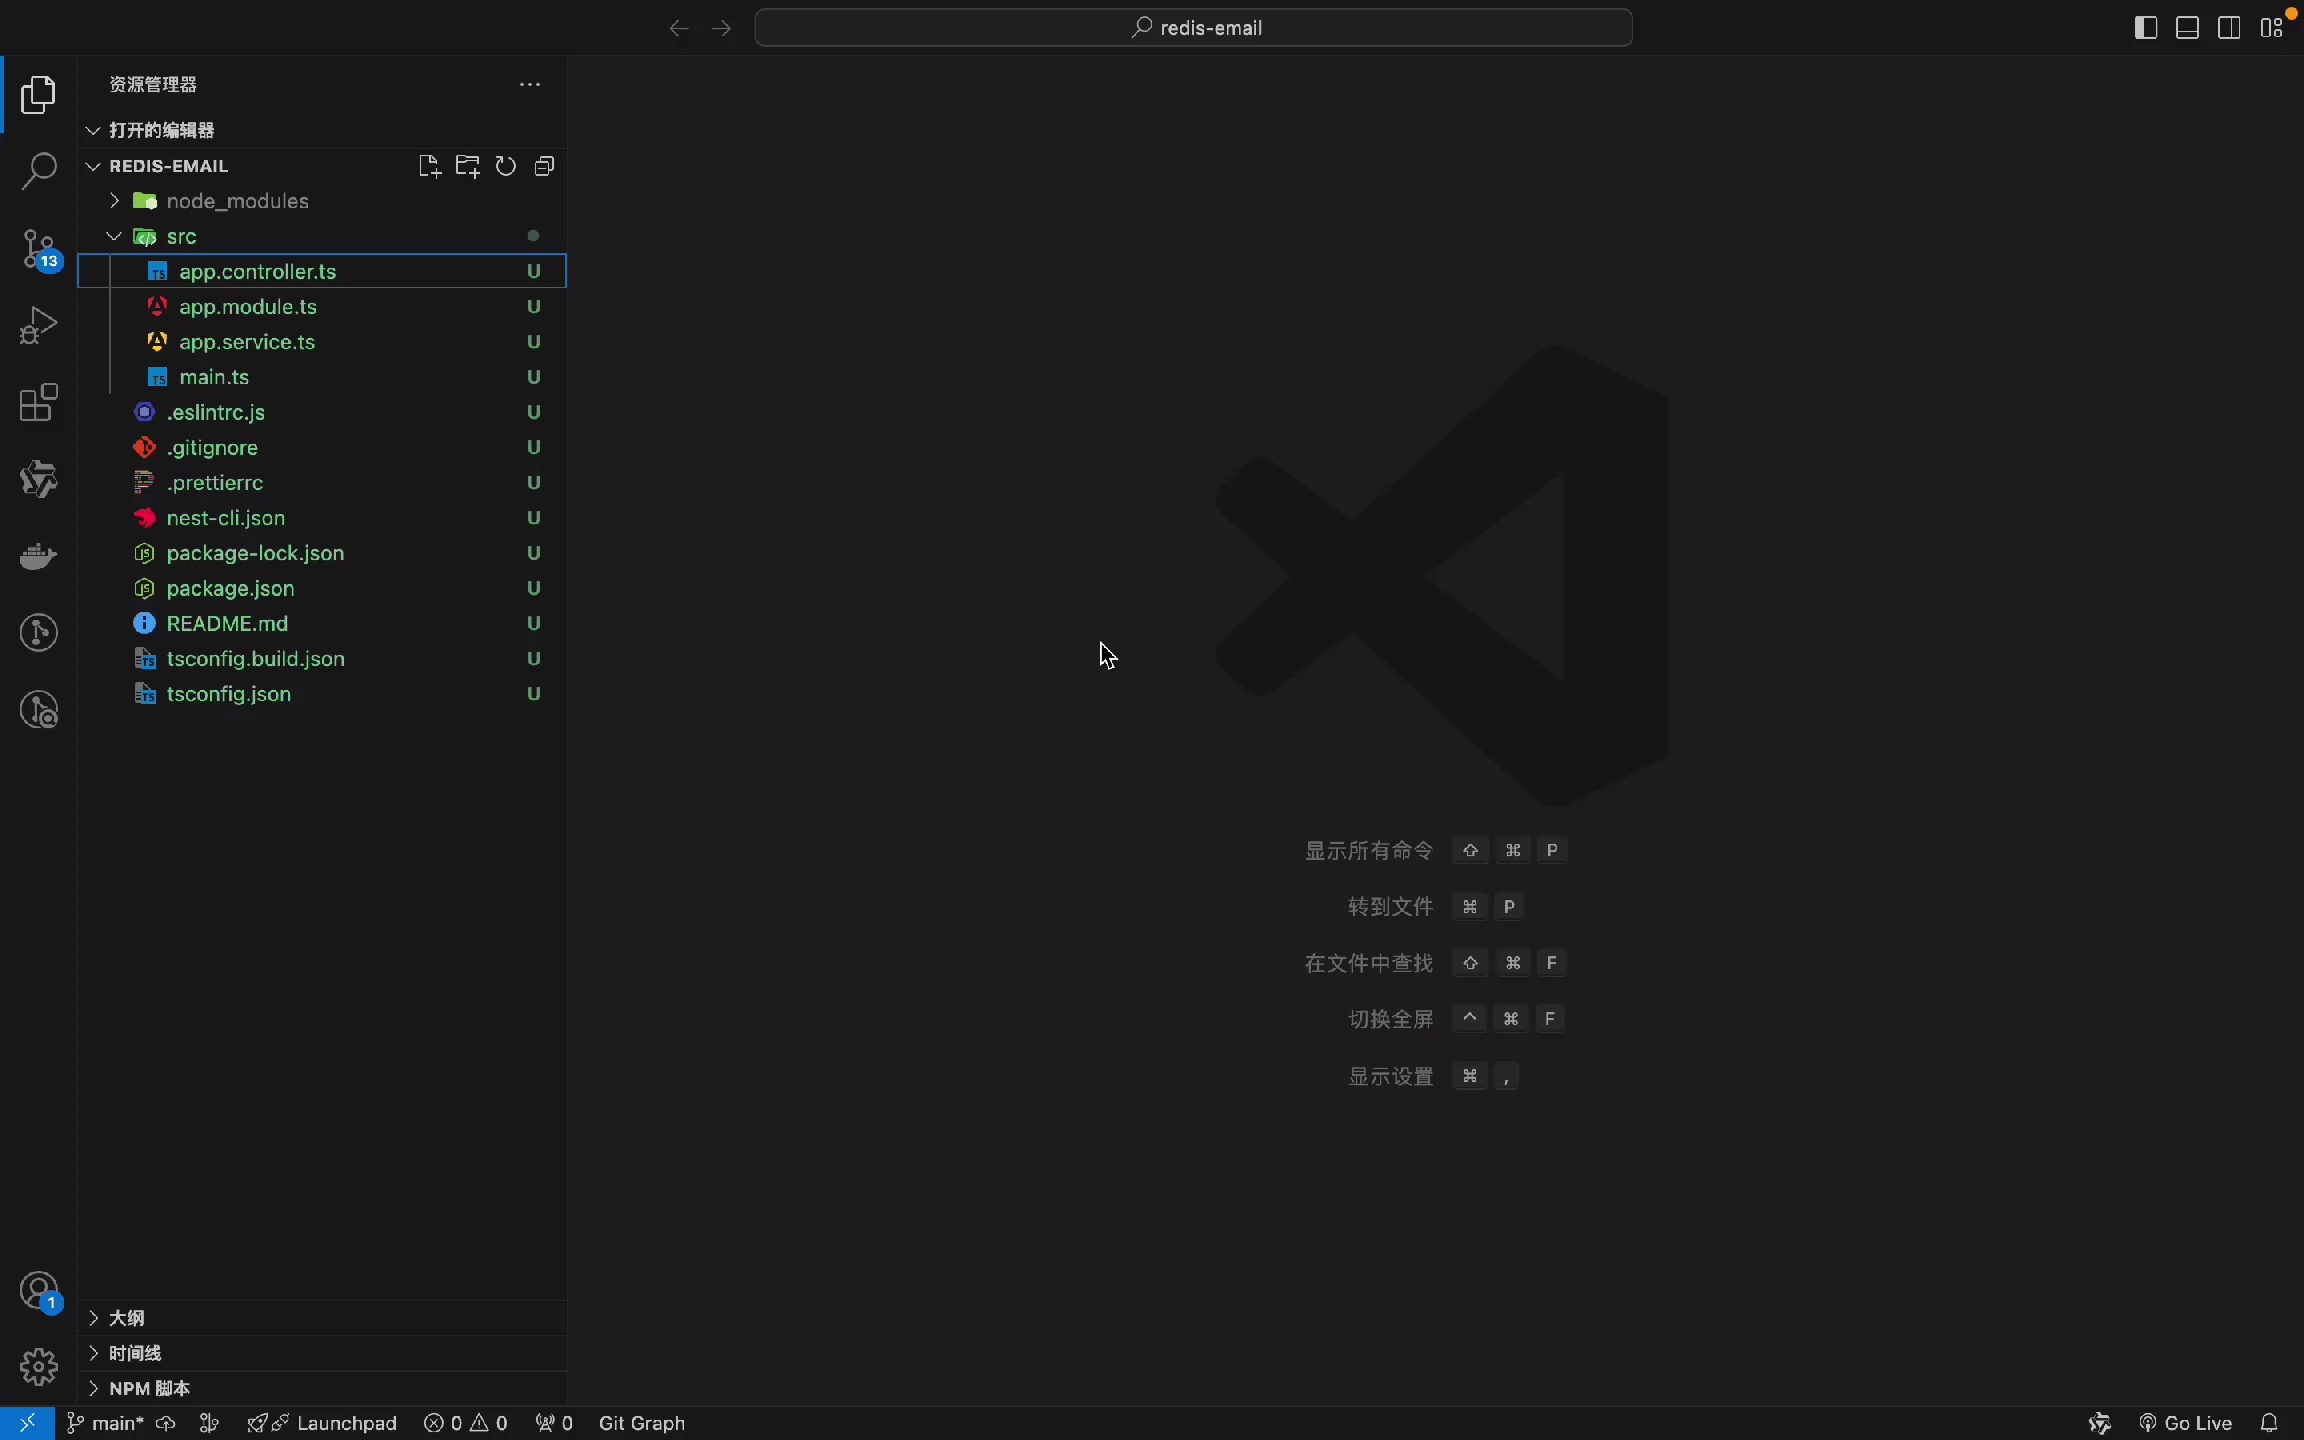This screenshot has height=1440, width=2304.
Task: Toggle the panel layout in the title bar
Action: click(2186, 27)
